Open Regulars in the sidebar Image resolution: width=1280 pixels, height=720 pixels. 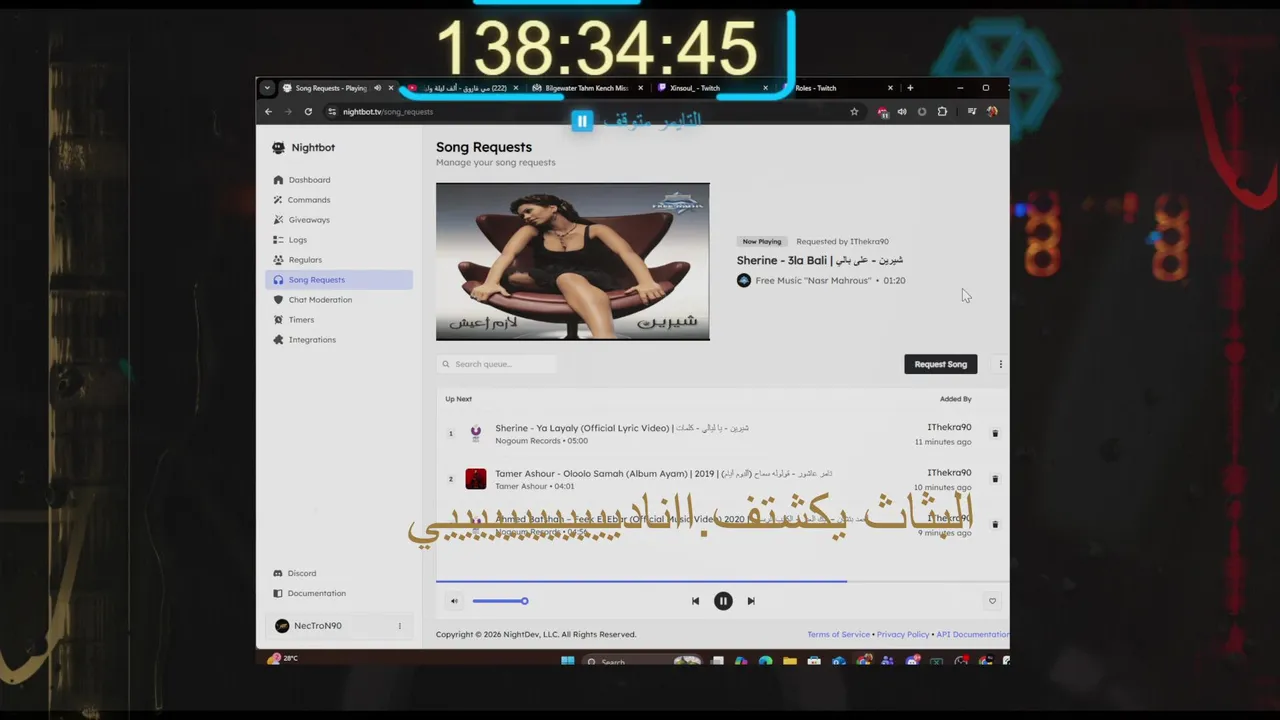click(x=339, y=260)
